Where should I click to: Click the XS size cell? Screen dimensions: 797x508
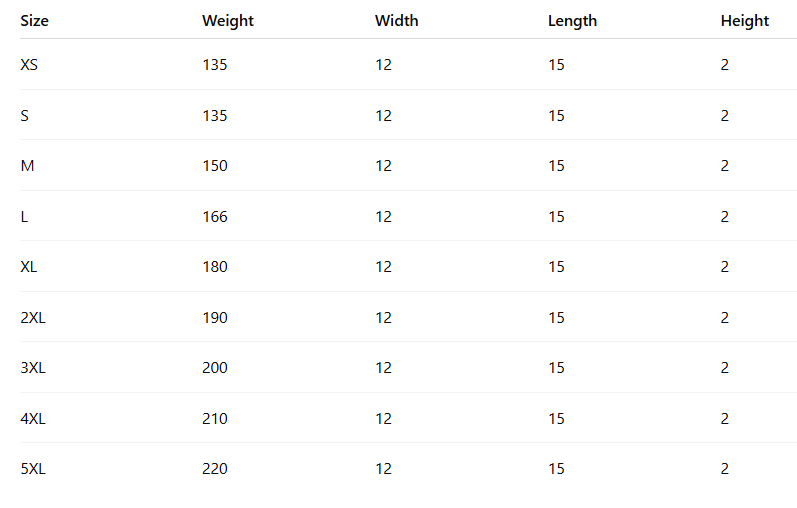point(29,65)
